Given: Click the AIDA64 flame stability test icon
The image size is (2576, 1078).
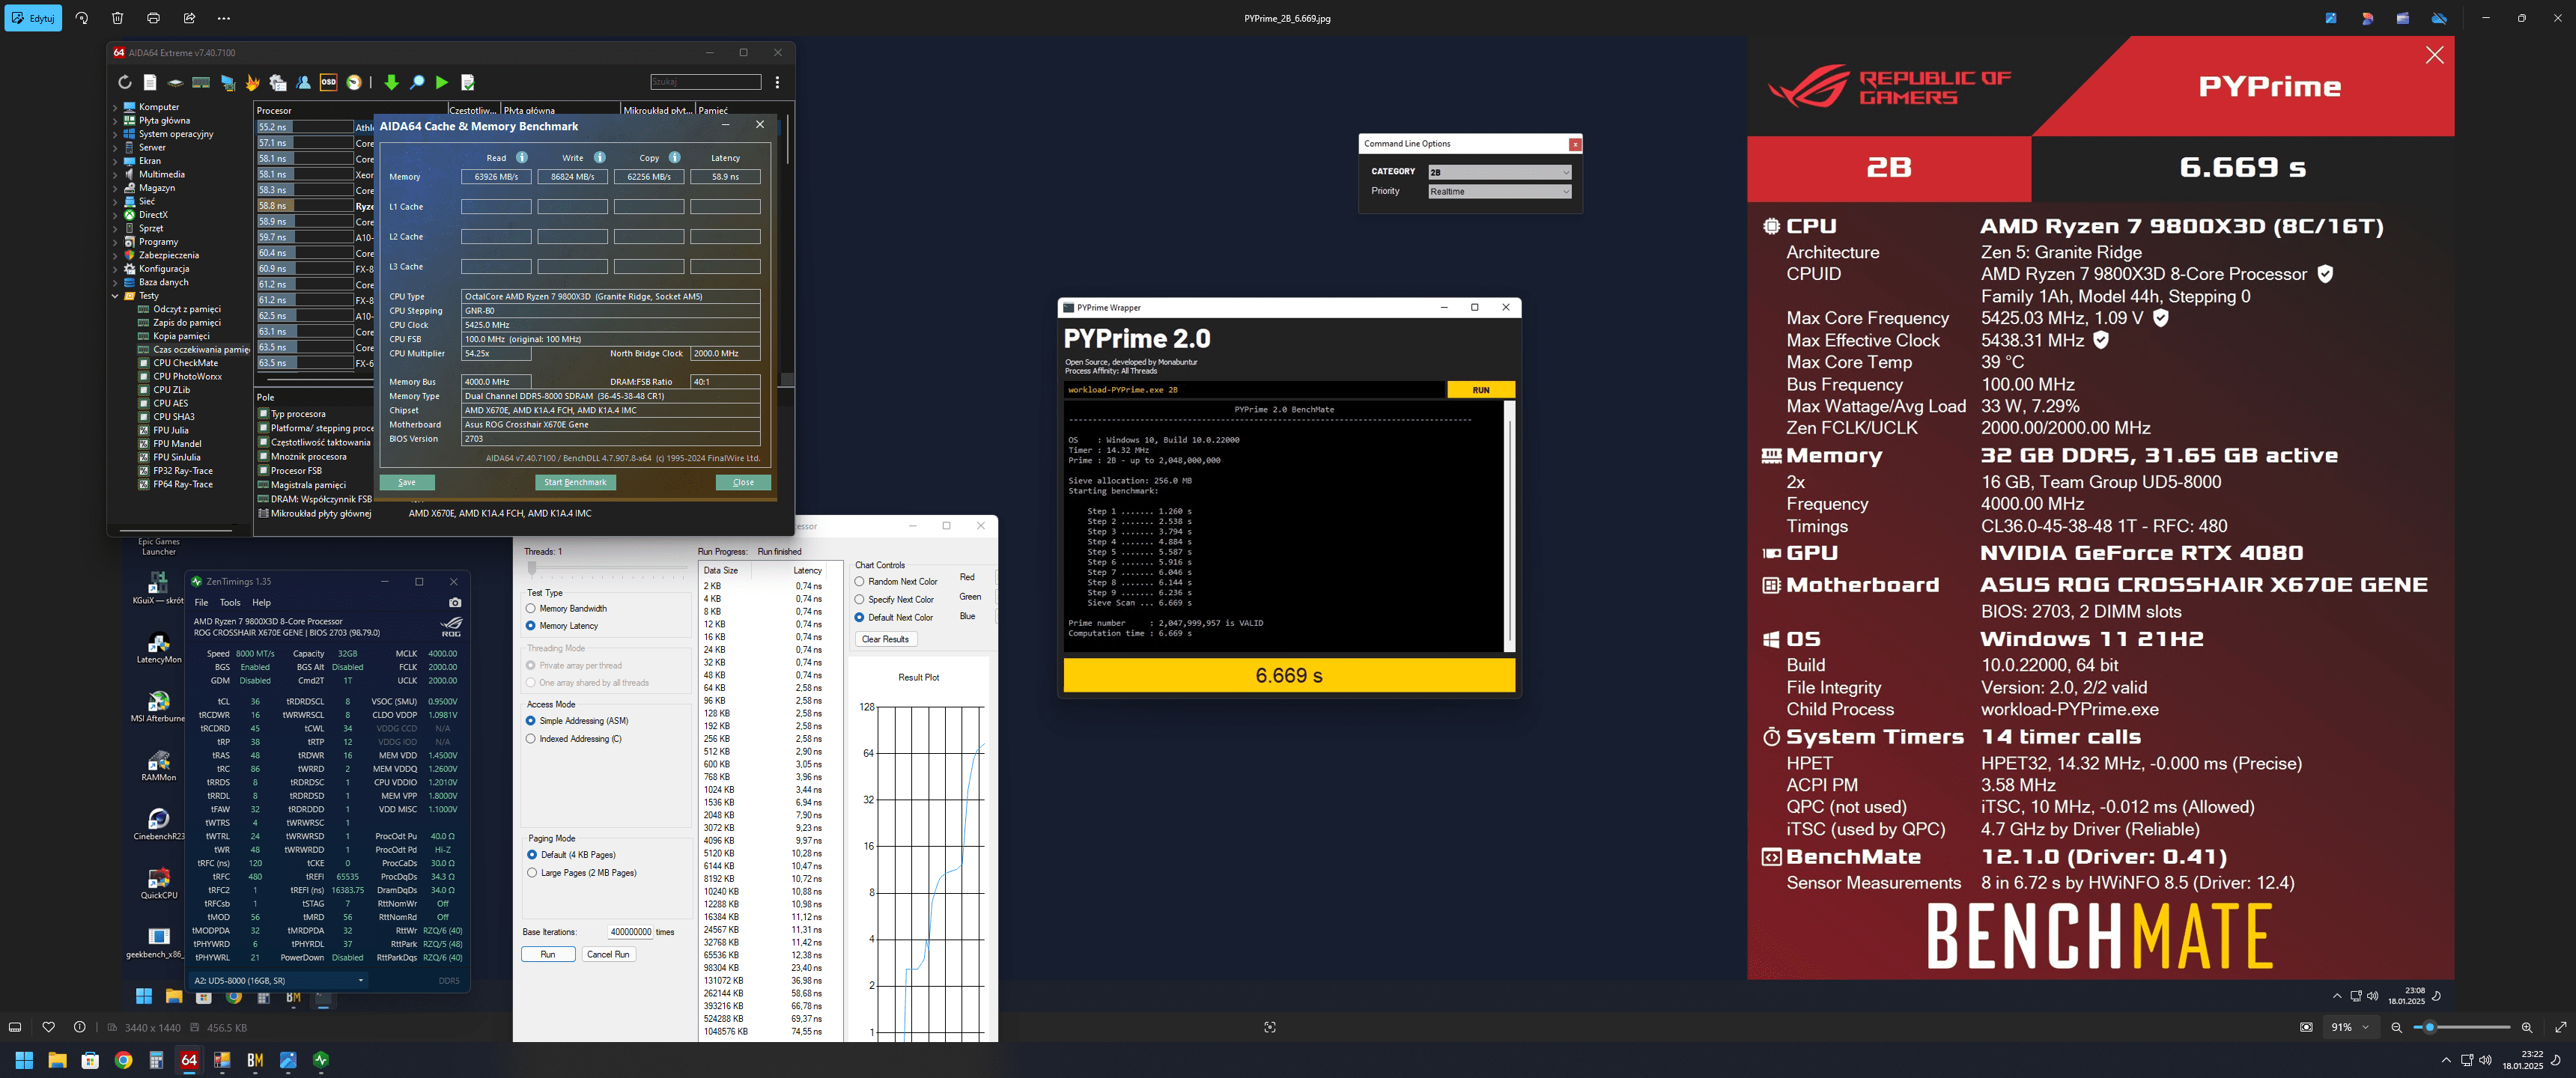Looking at the screenshot, I should (253, 83).
